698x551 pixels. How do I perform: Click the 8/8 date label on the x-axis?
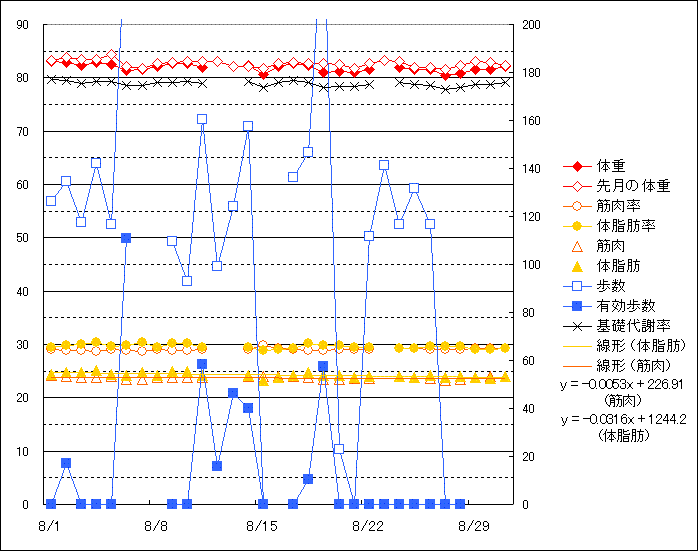point(156,527)
